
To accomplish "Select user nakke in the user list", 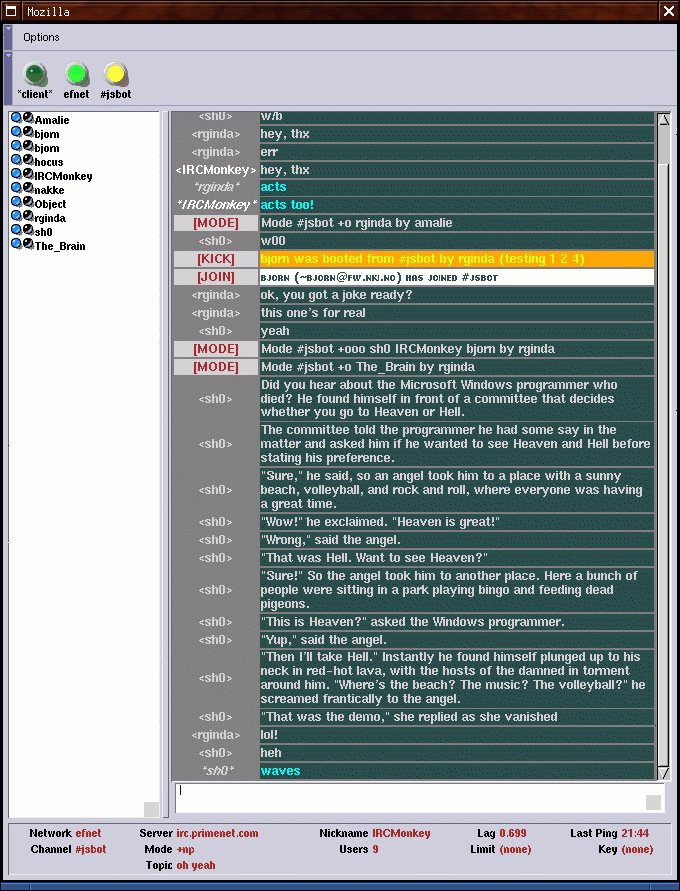I will tap(49, 190).
